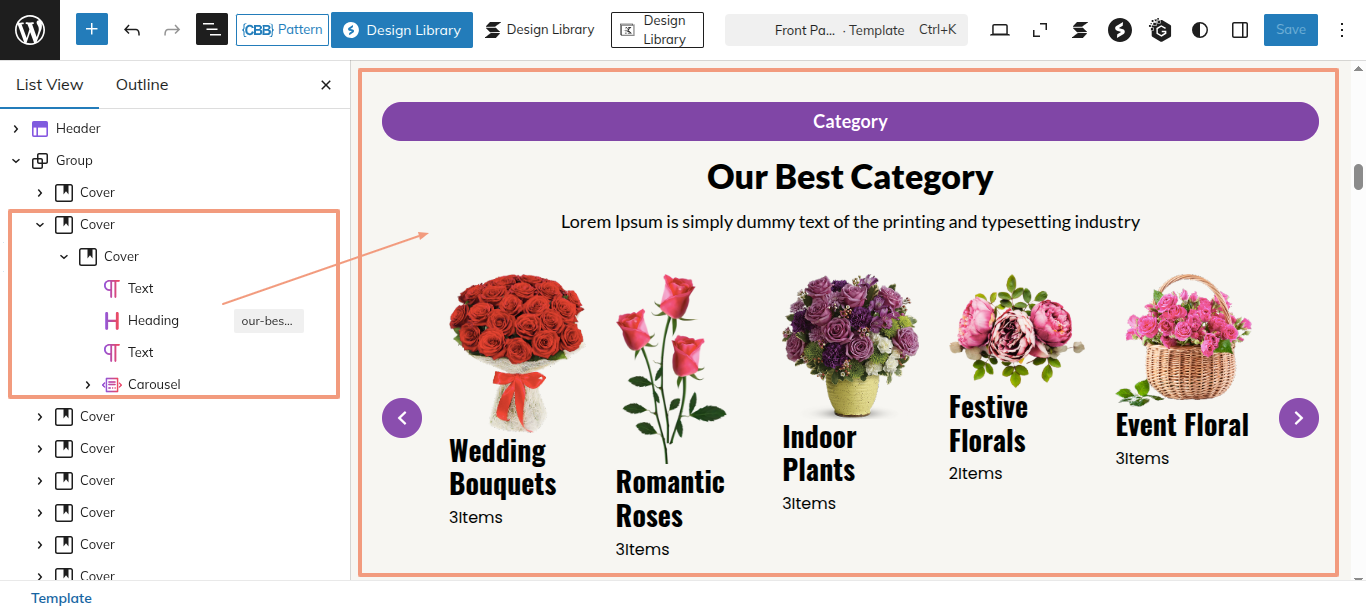1366x615 pixels.
Task: Click the fullscreen expand arrows icon
Action: 1040,30
